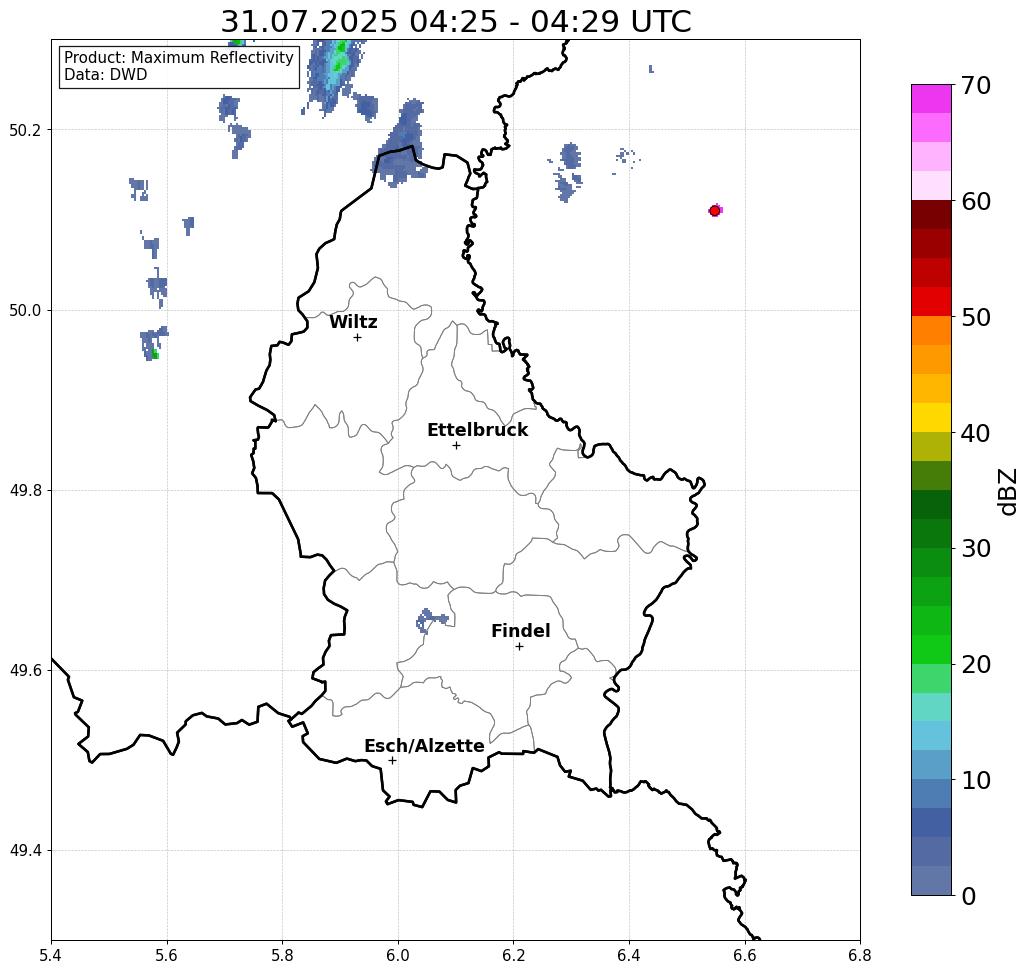Click the red high-reflectivity dot

(x=715, y=211)
